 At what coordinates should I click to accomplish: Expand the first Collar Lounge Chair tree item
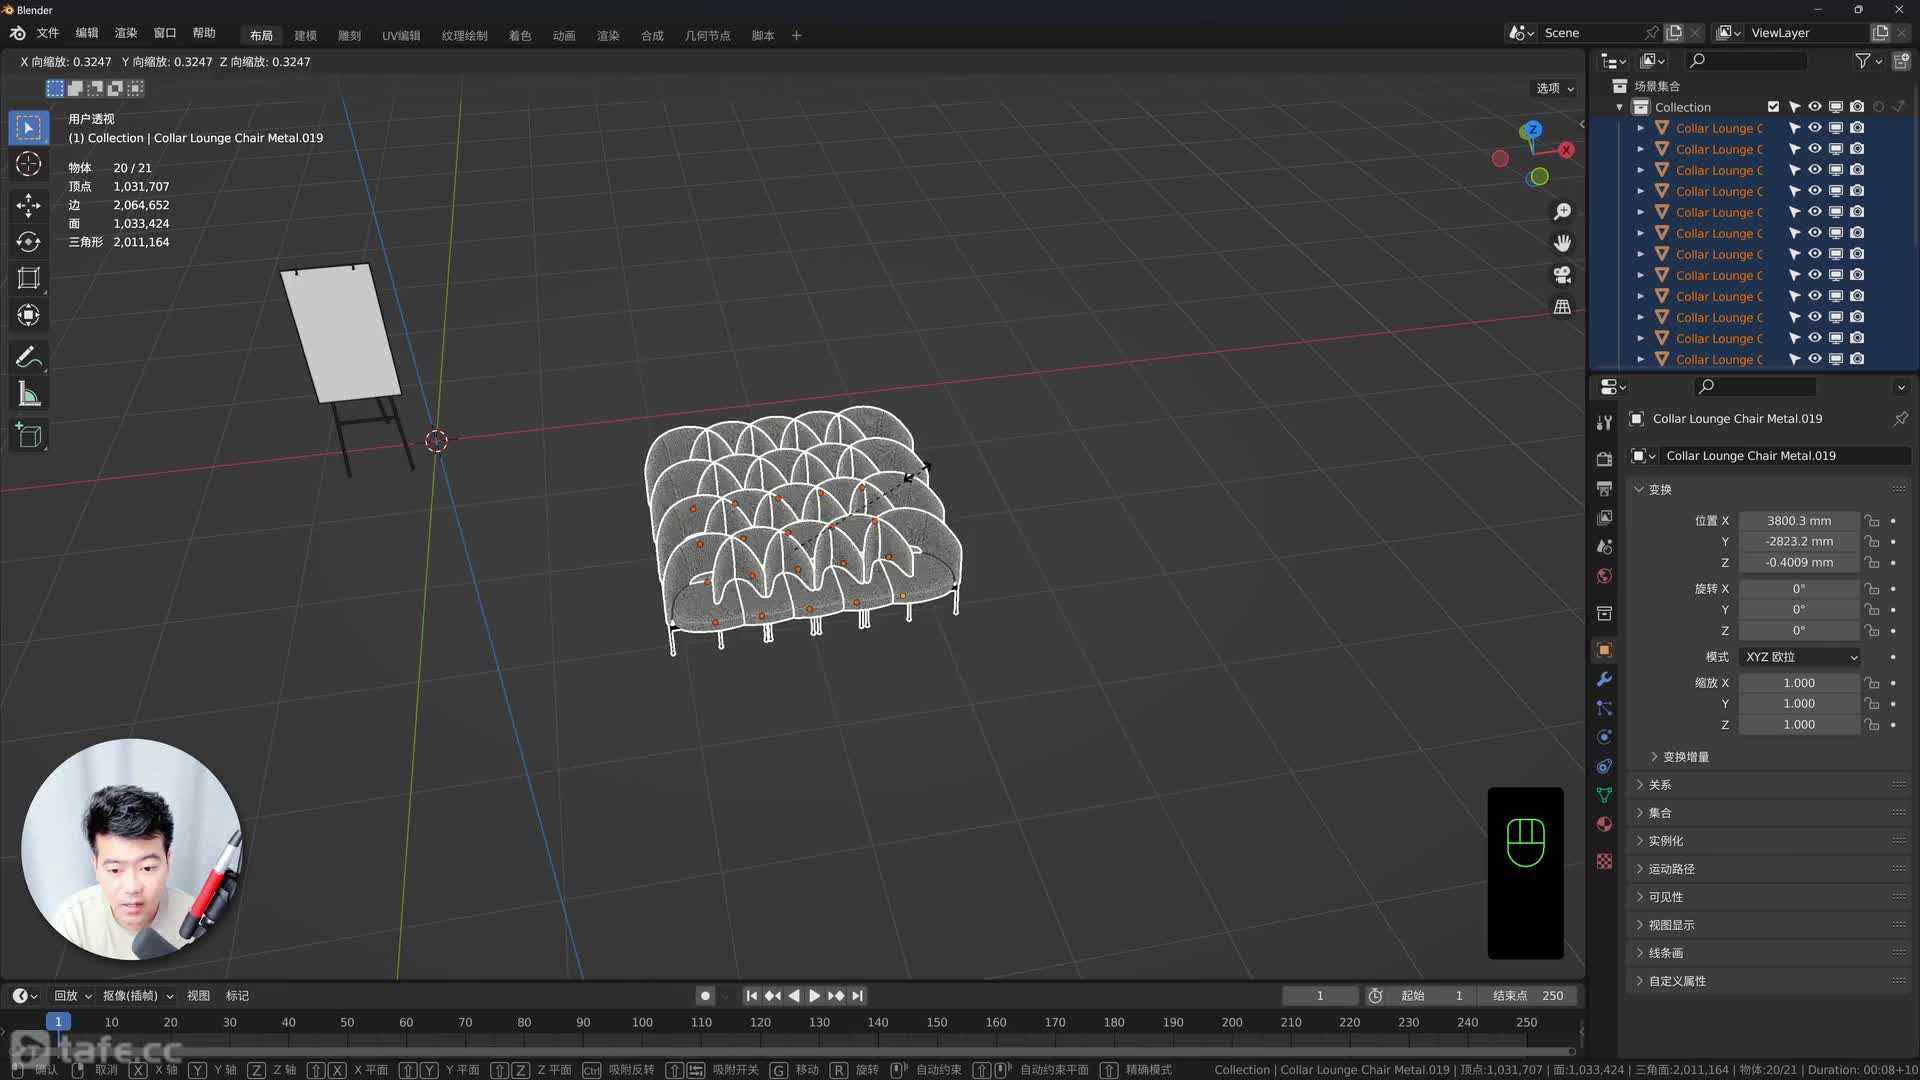pos(1640,127)
